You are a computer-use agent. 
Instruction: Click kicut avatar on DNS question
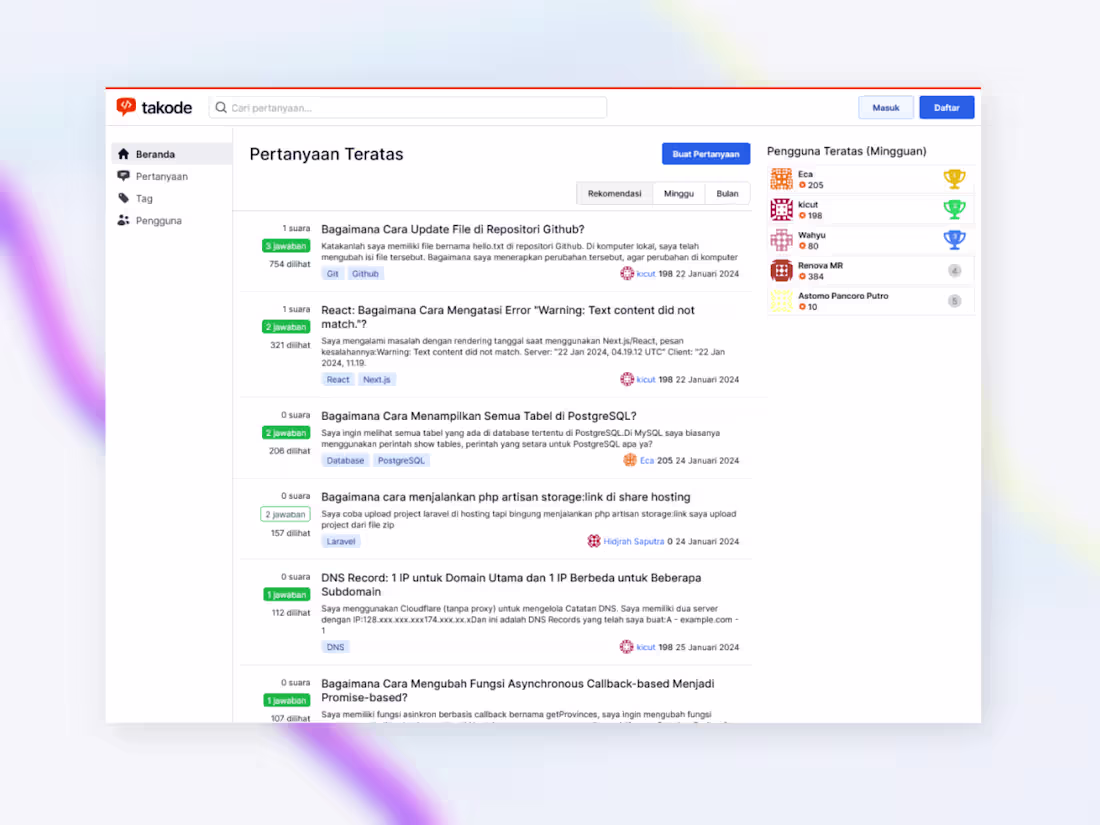[x=626, y=647]
